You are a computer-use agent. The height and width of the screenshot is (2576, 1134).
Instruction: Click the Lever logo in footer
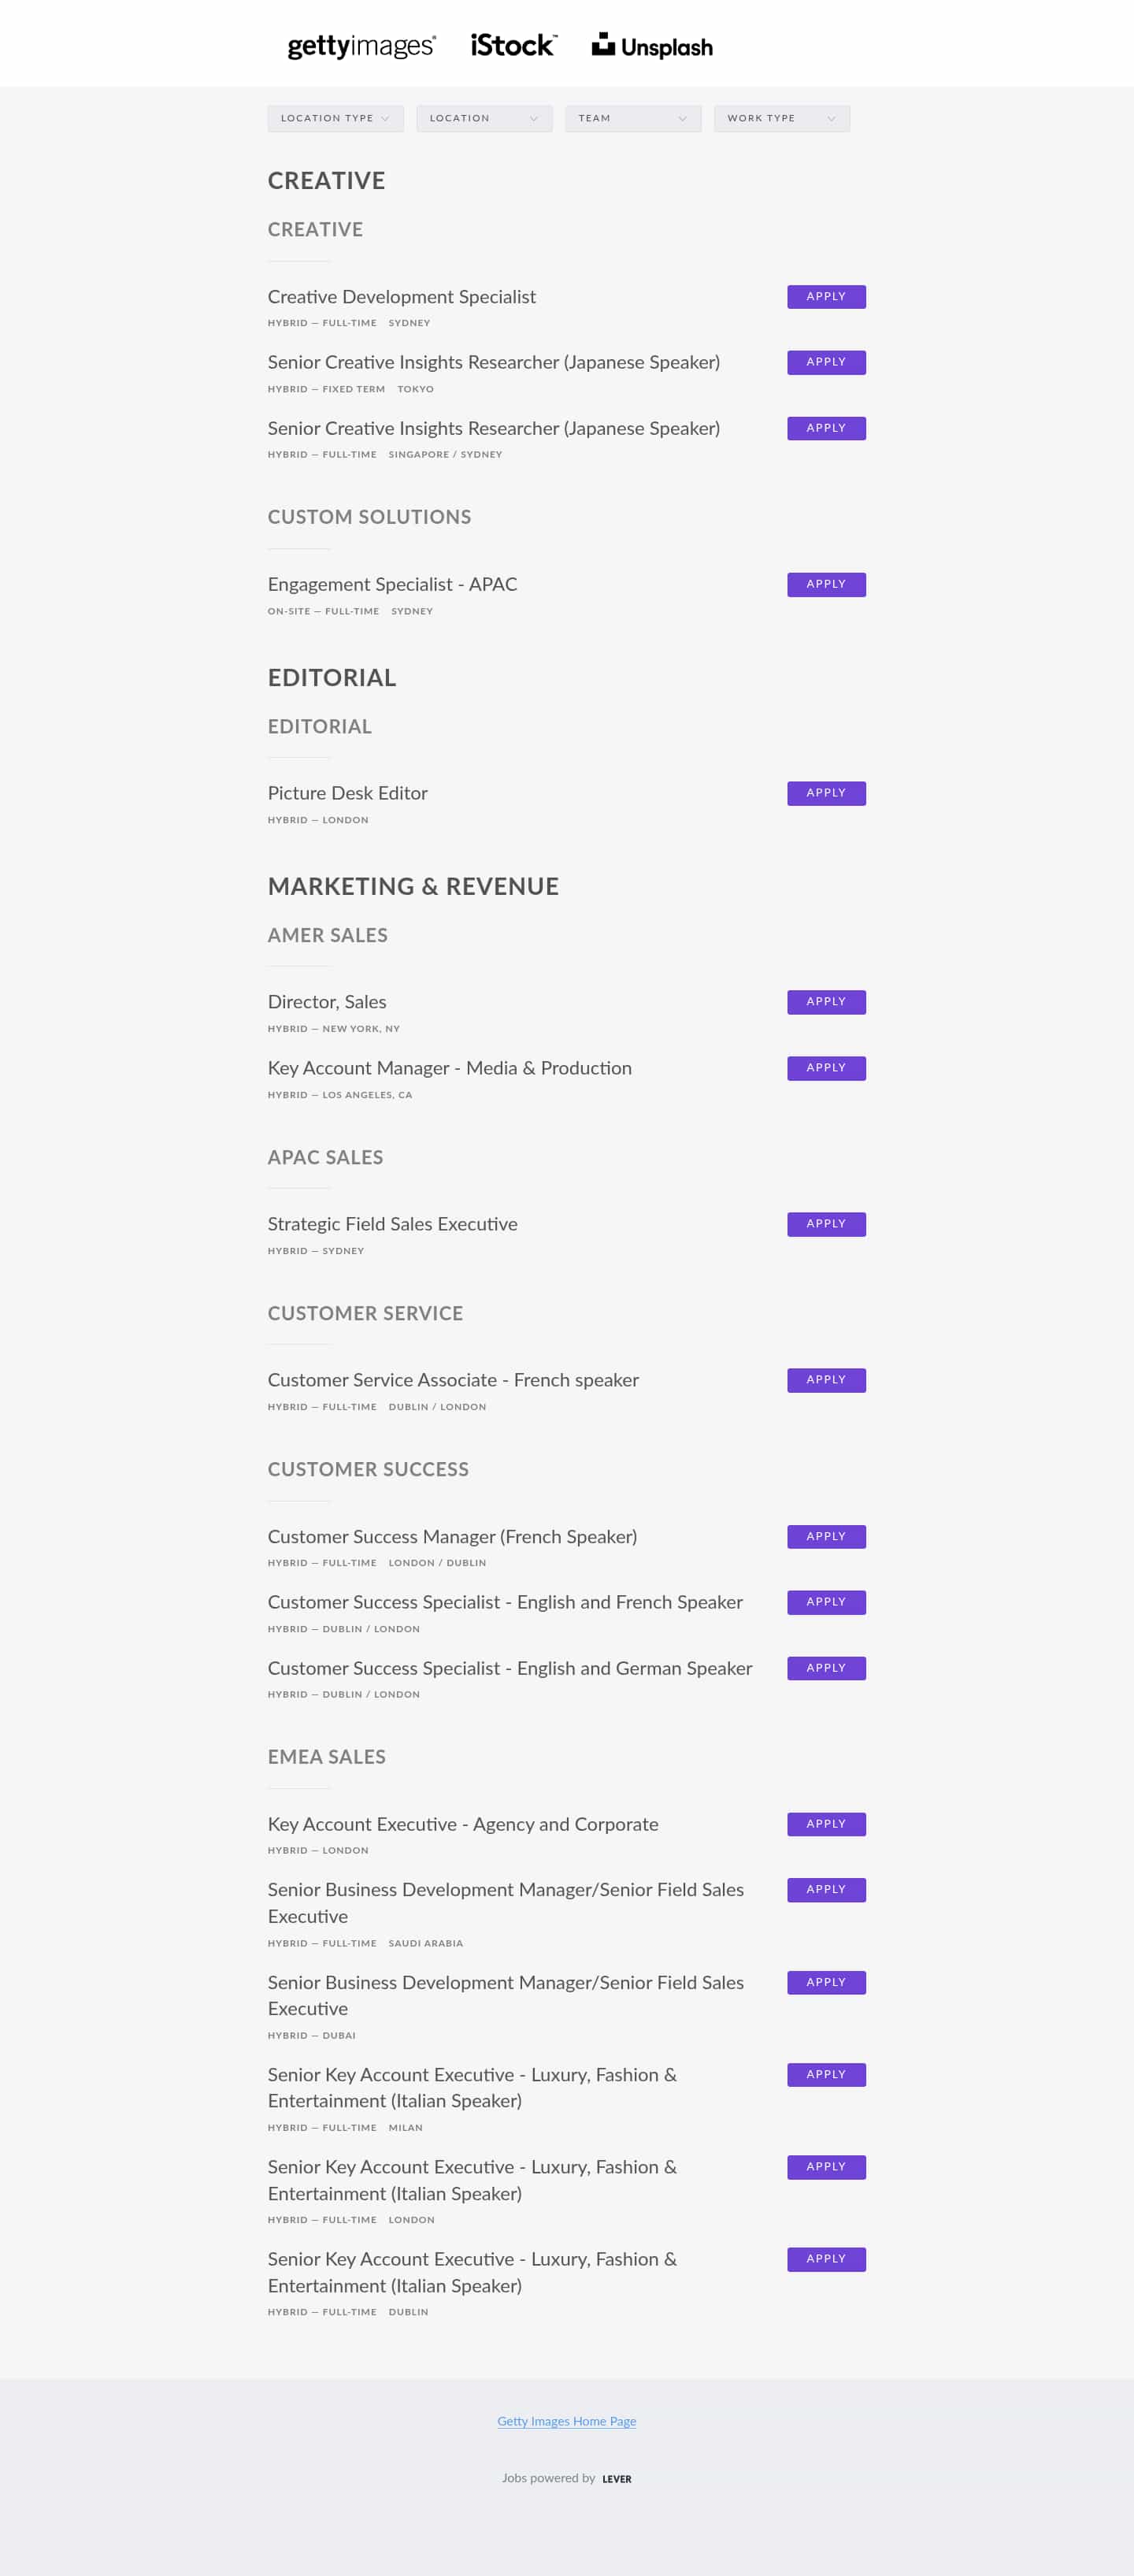click(617, 2478)
